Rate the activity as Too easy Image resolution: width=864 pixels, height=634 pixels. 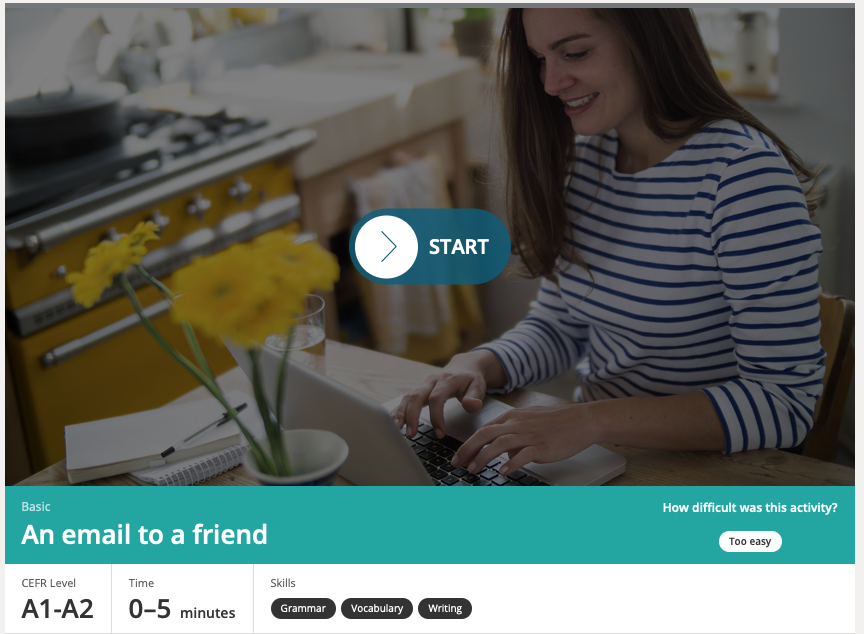coord(750,541)
